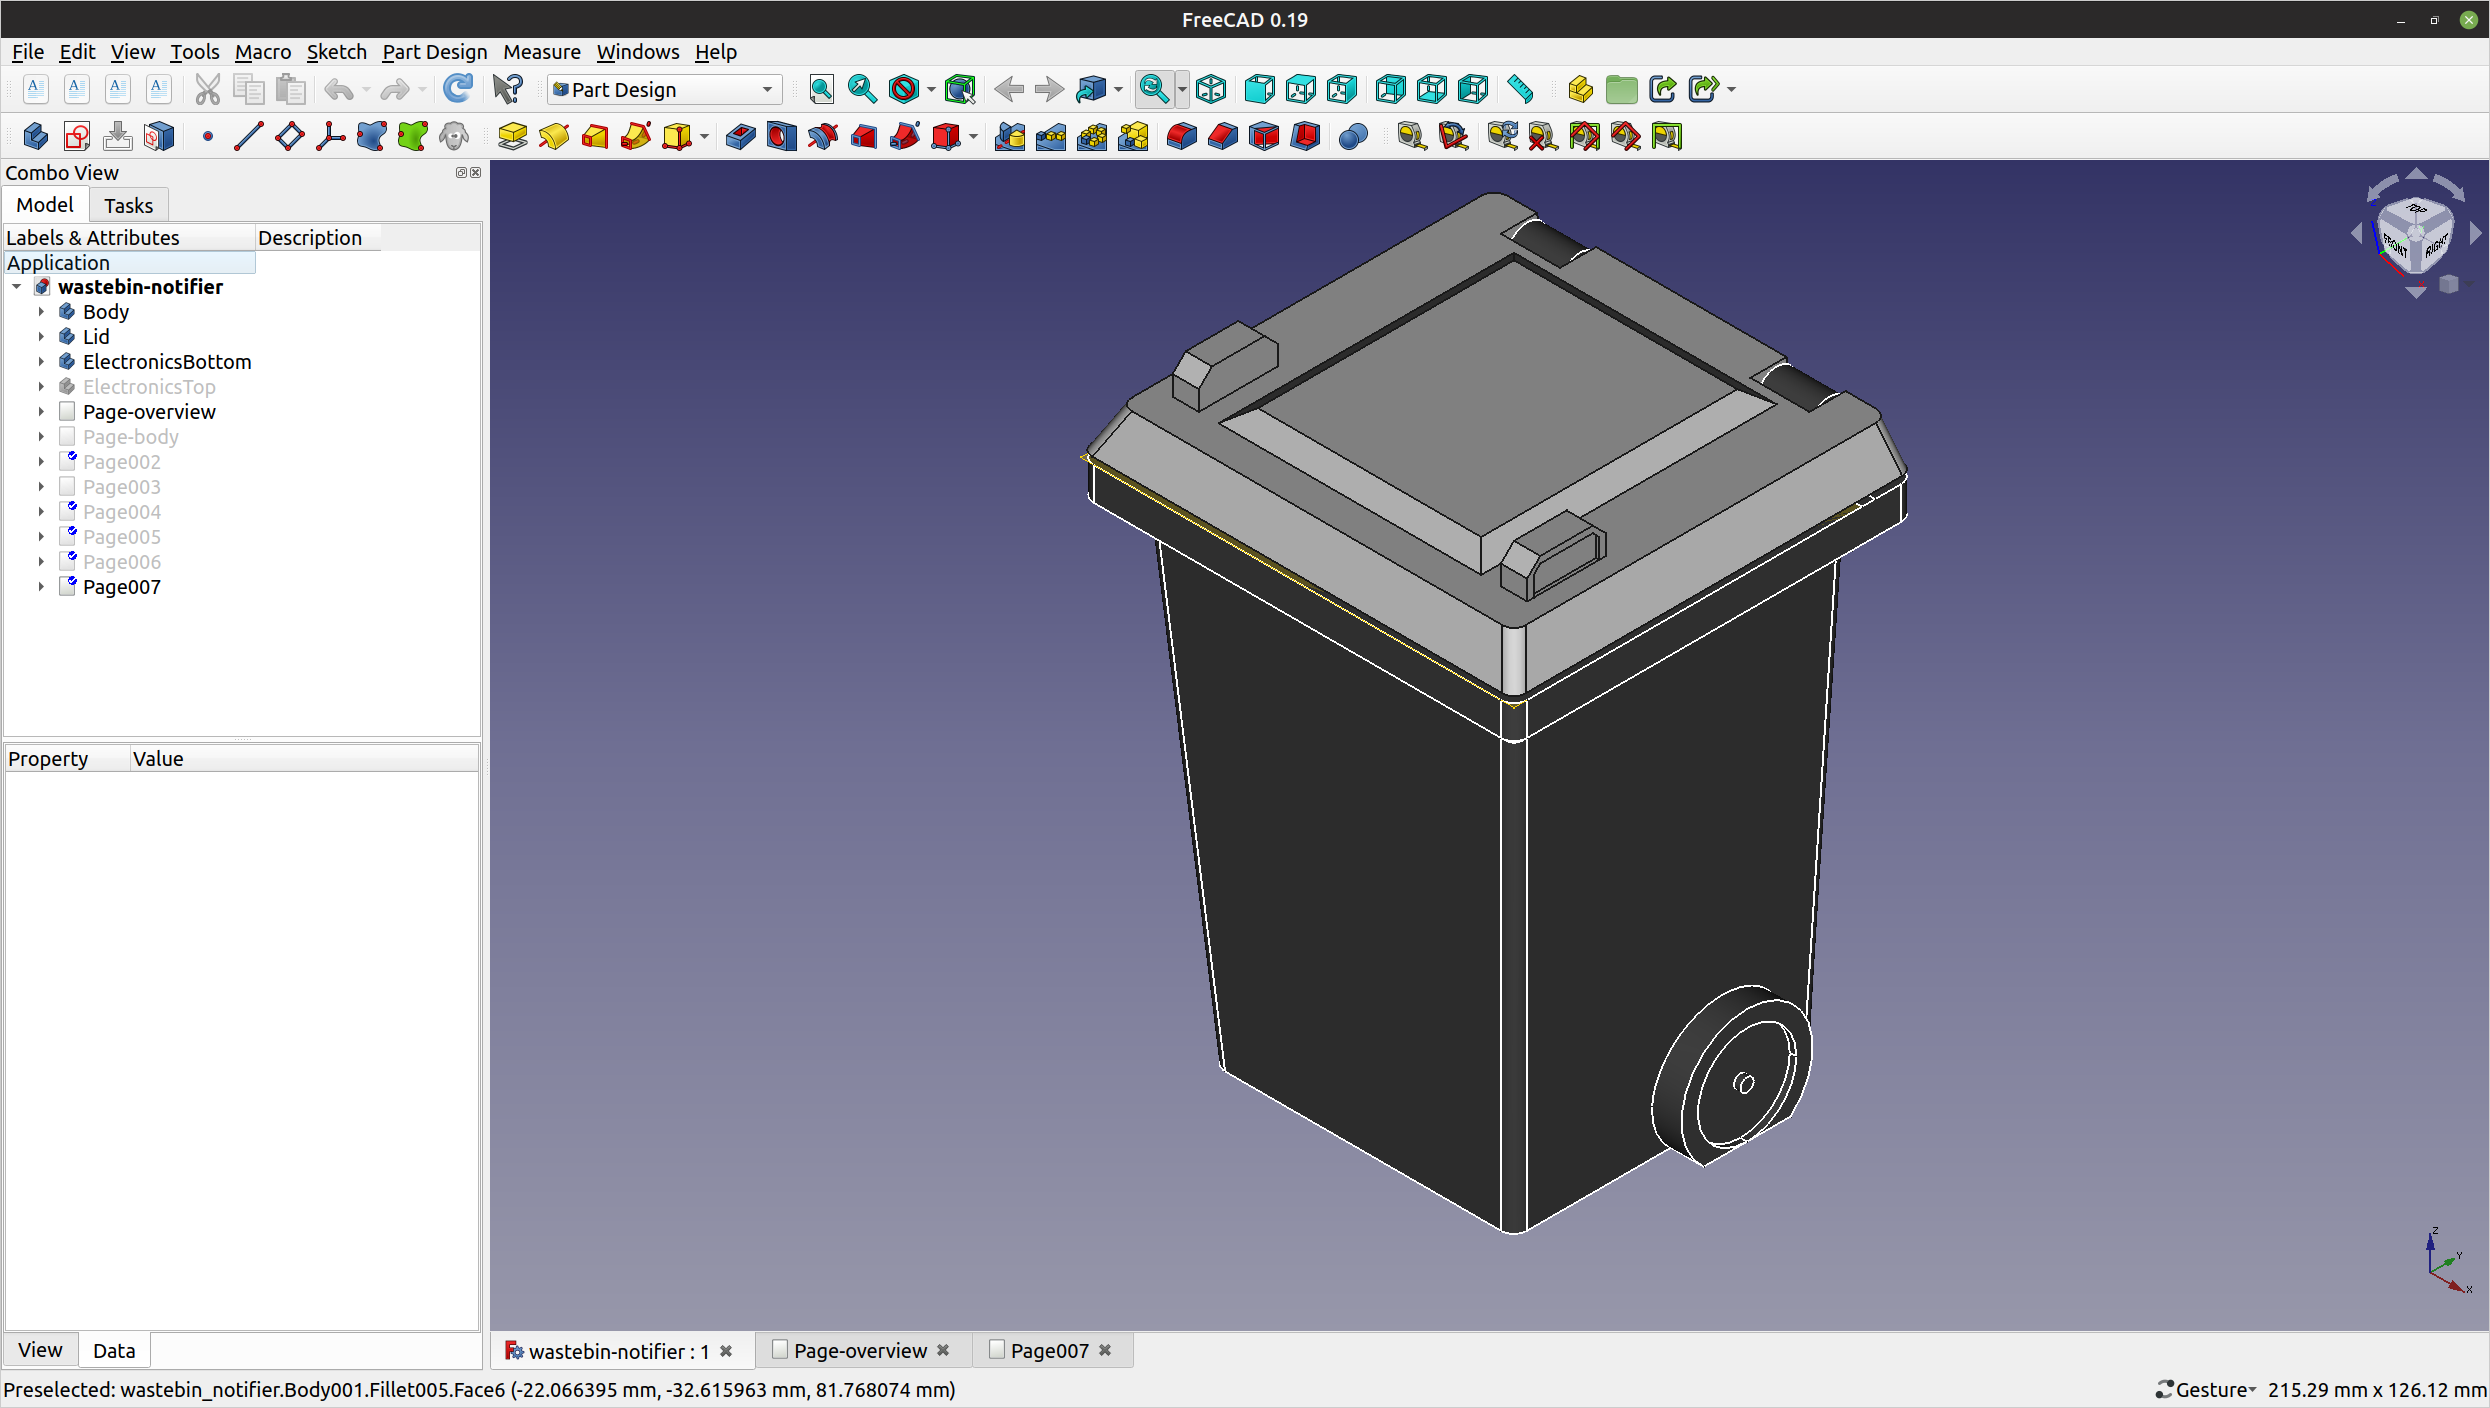Click the Measure linear icon

click(1412, 136)
